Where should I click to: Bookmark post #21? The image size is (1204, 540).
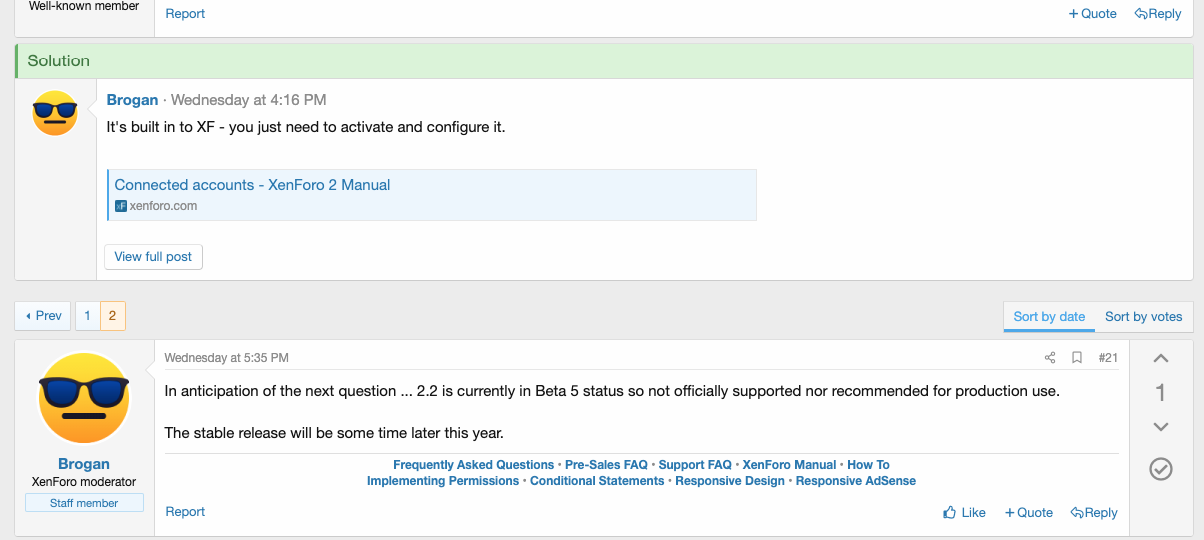[x=1077, y=358]
